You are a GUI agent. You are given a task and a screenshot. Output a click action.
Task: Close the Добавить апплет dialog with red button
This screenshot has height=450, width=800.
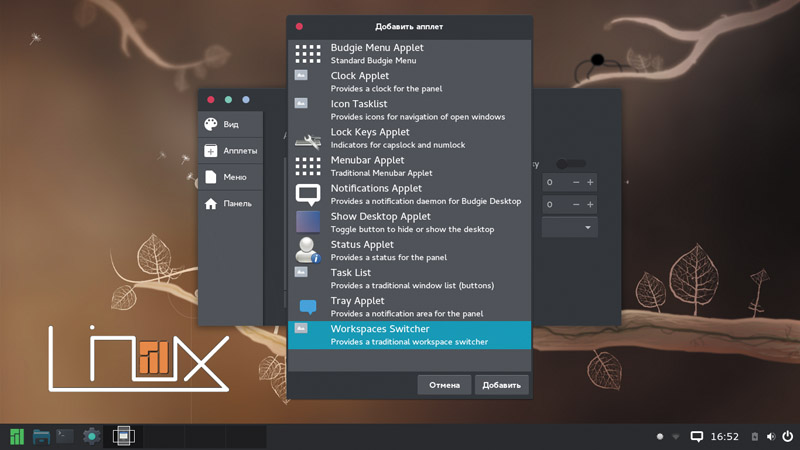[x=299, y=27]
